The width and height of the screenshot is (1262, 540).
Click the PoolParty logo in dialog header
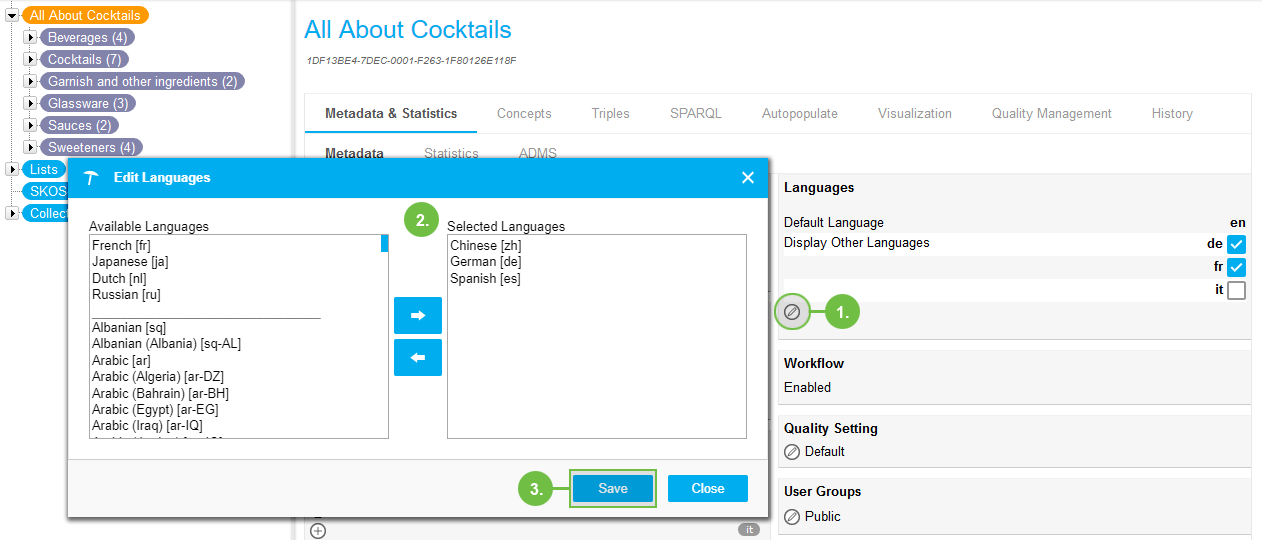tap(92, 178)
